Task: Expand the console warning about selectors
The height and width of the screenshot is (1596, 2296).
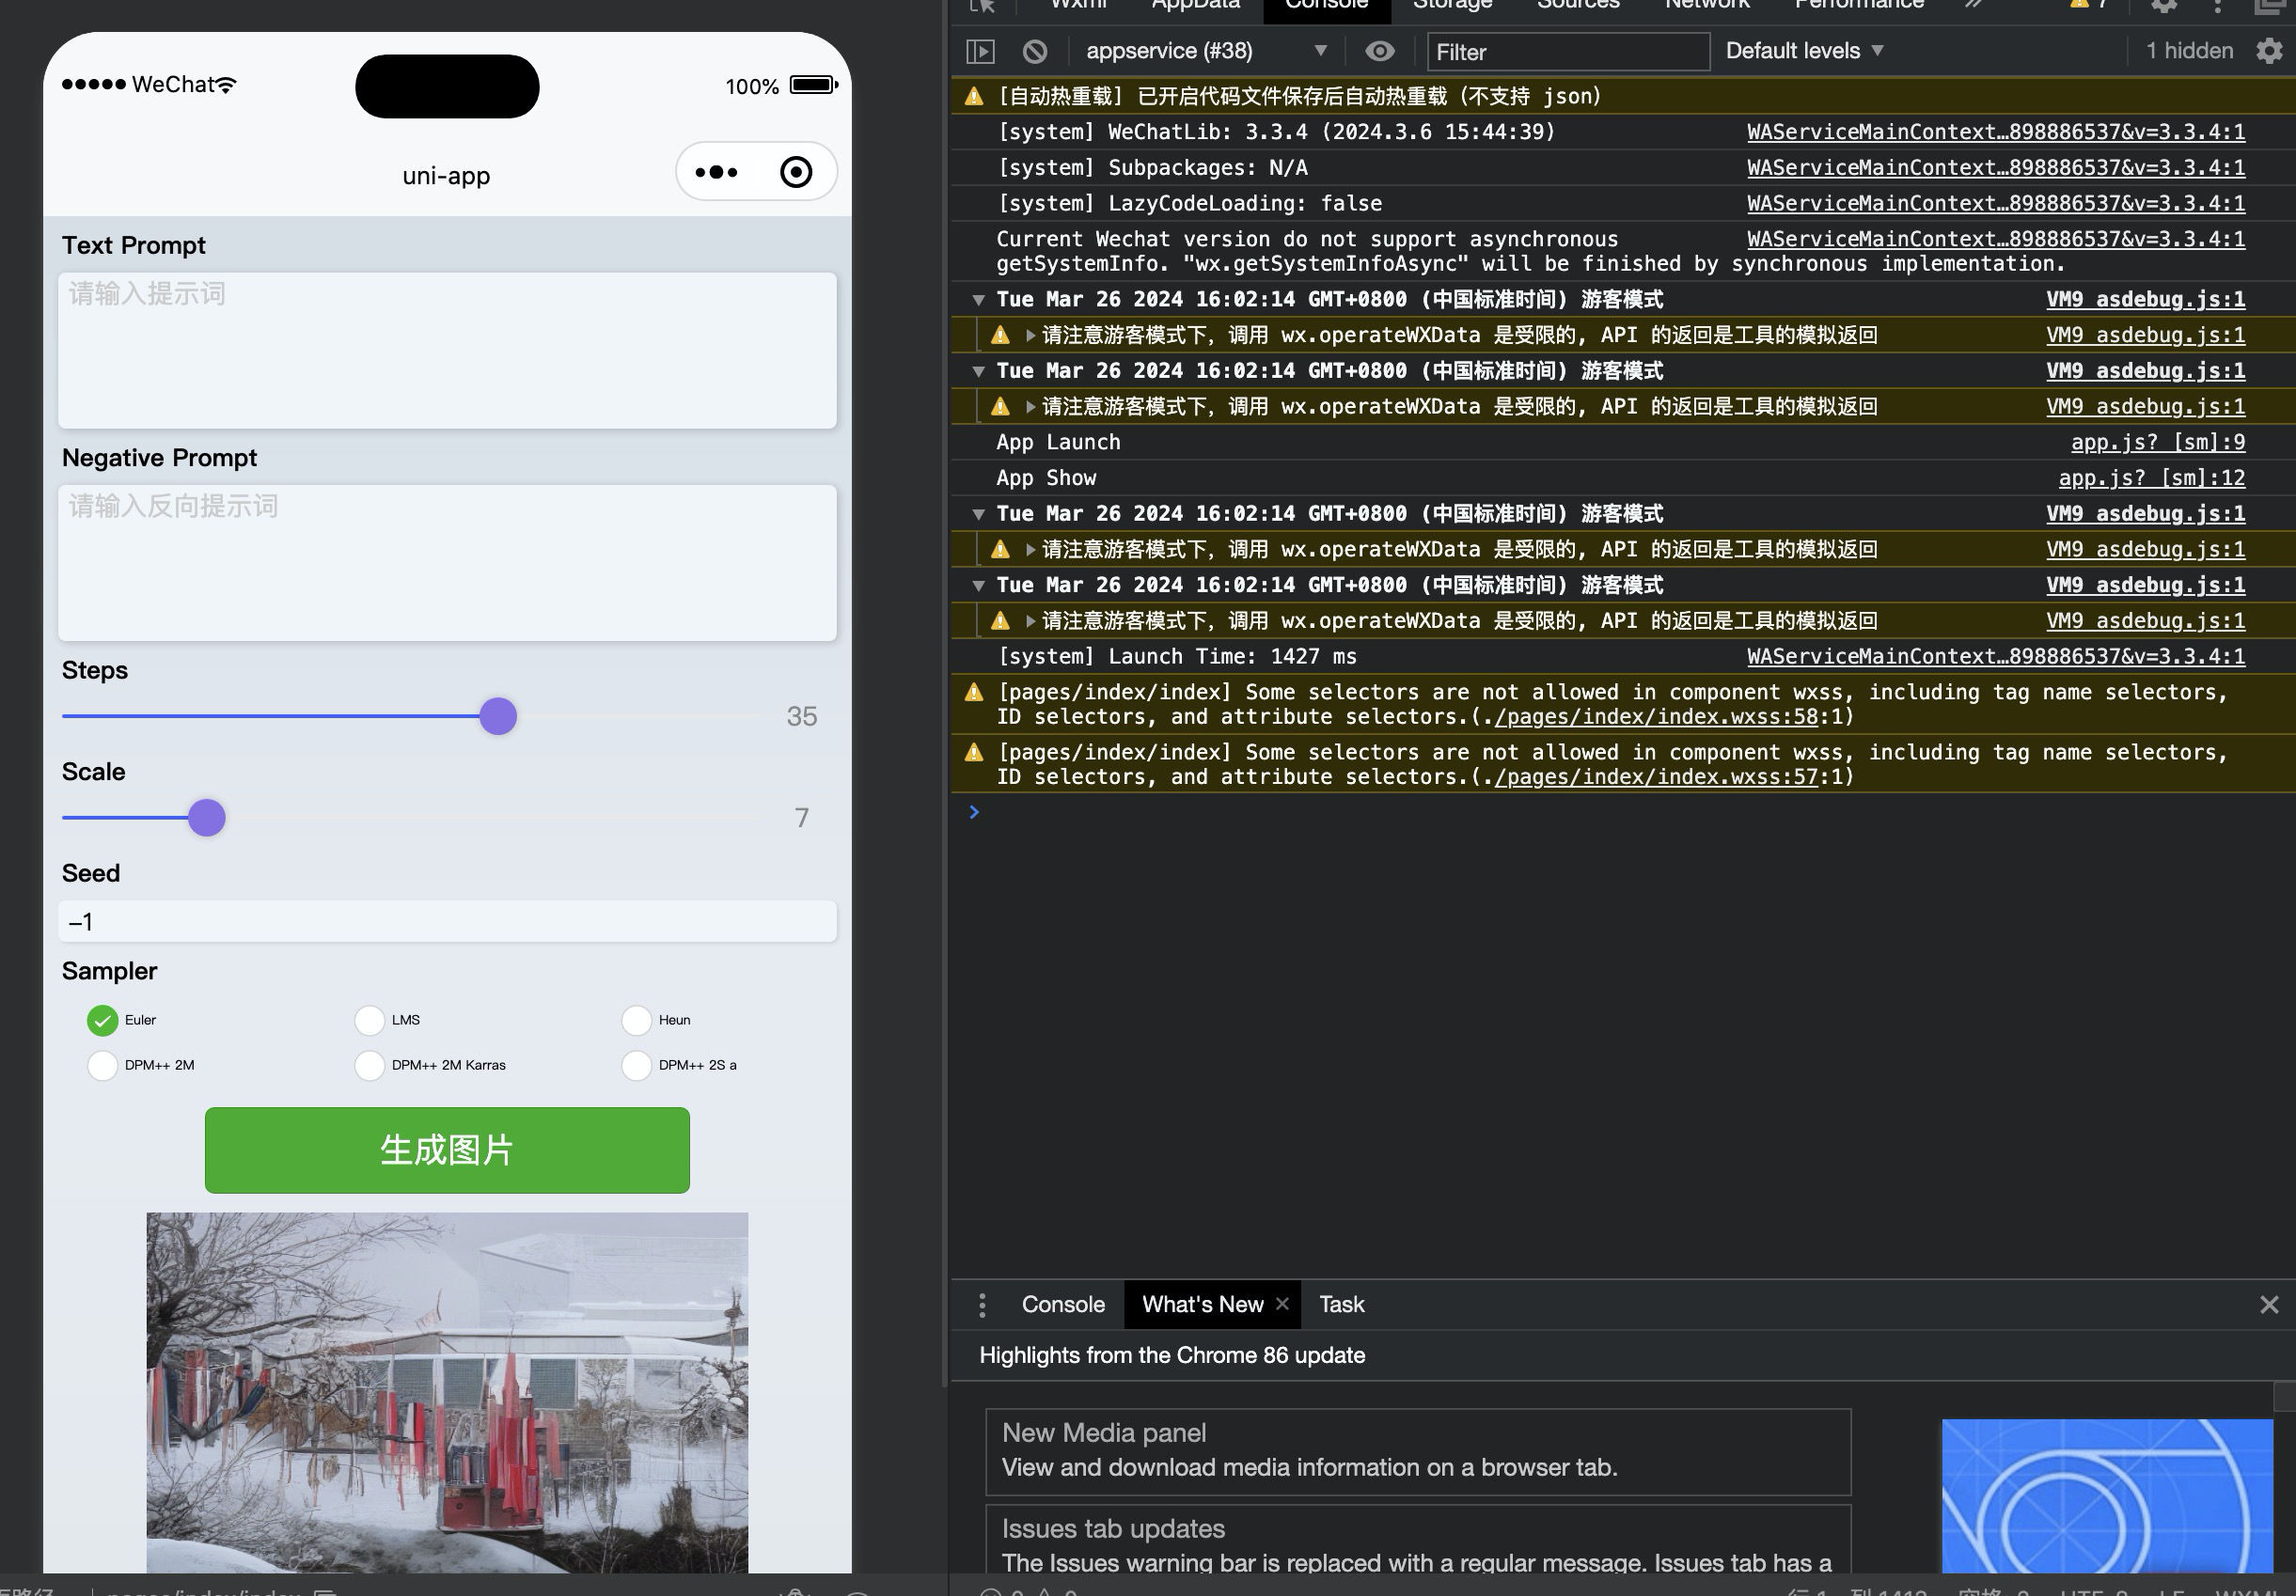Action: coord(972,693)
